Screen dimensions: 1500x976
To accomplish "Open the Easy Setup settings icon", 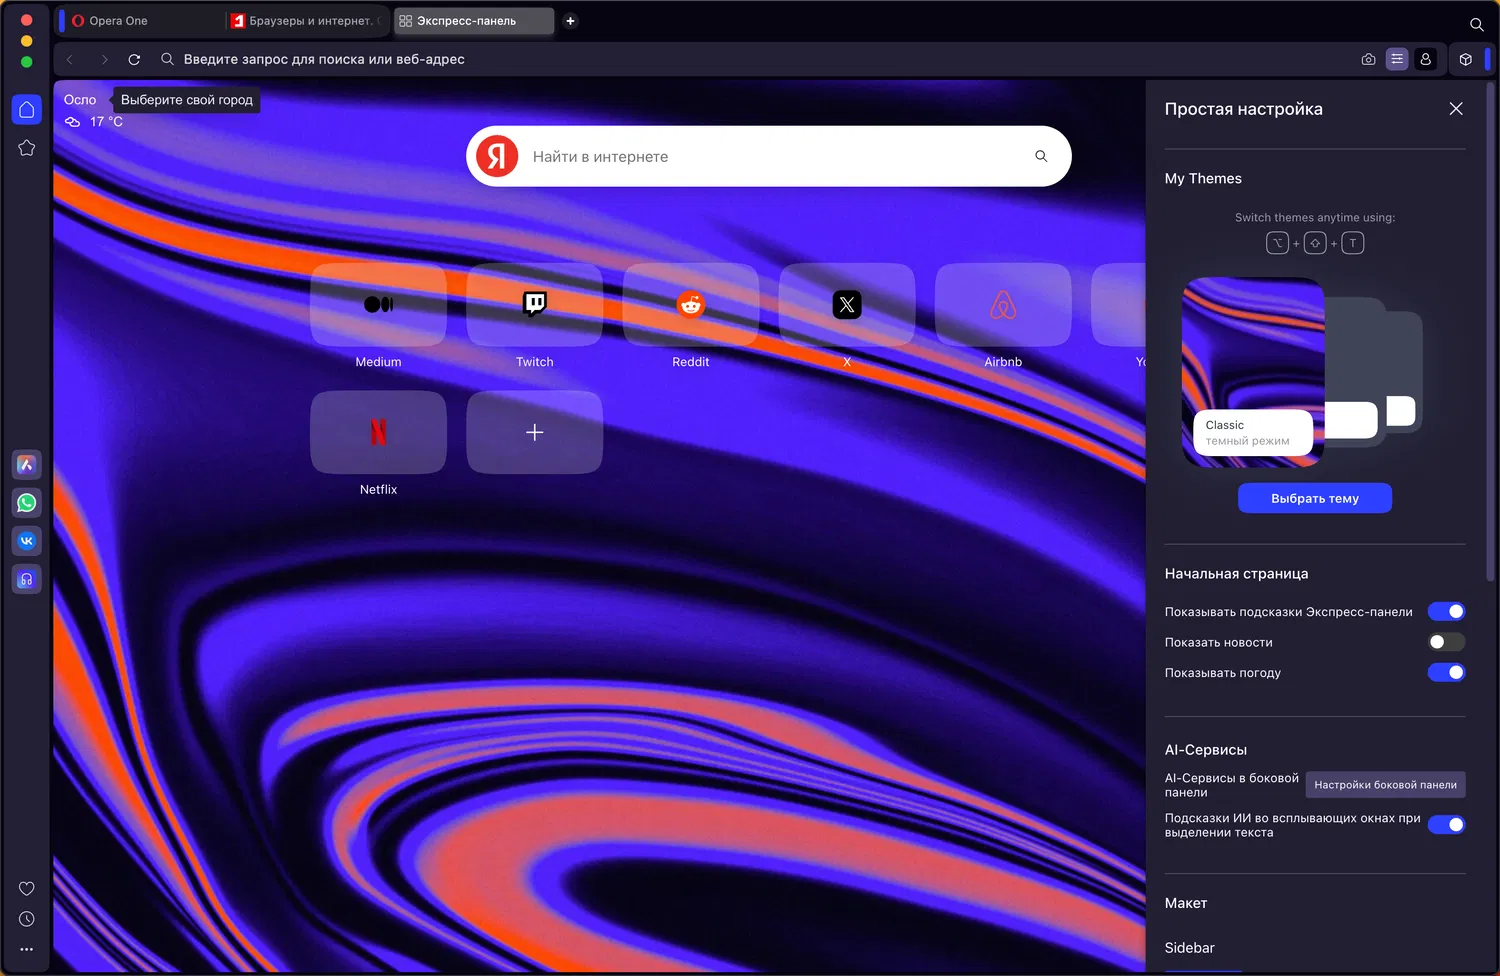I will (x=1397, y=60).
